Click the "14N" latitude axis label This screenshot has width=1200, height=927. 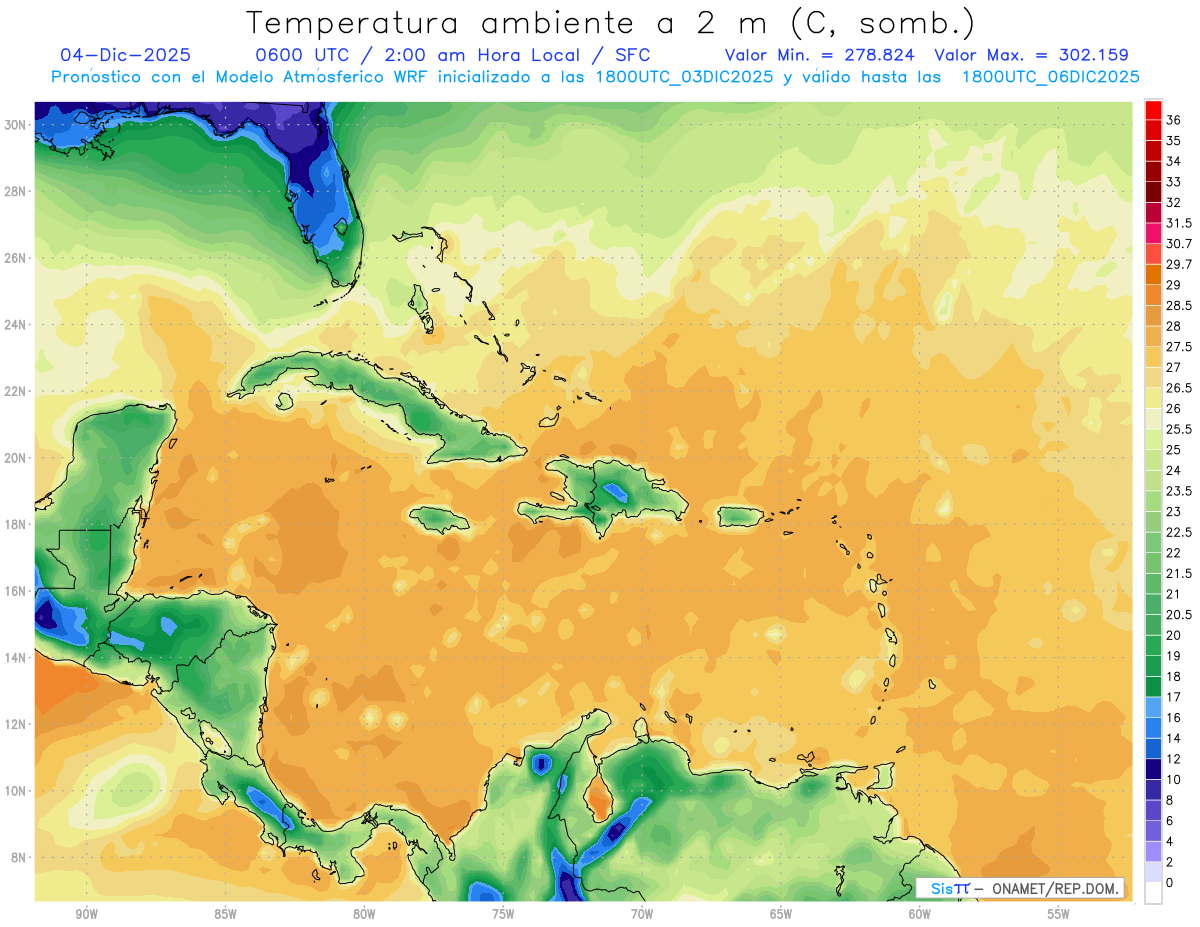(16, 657)
